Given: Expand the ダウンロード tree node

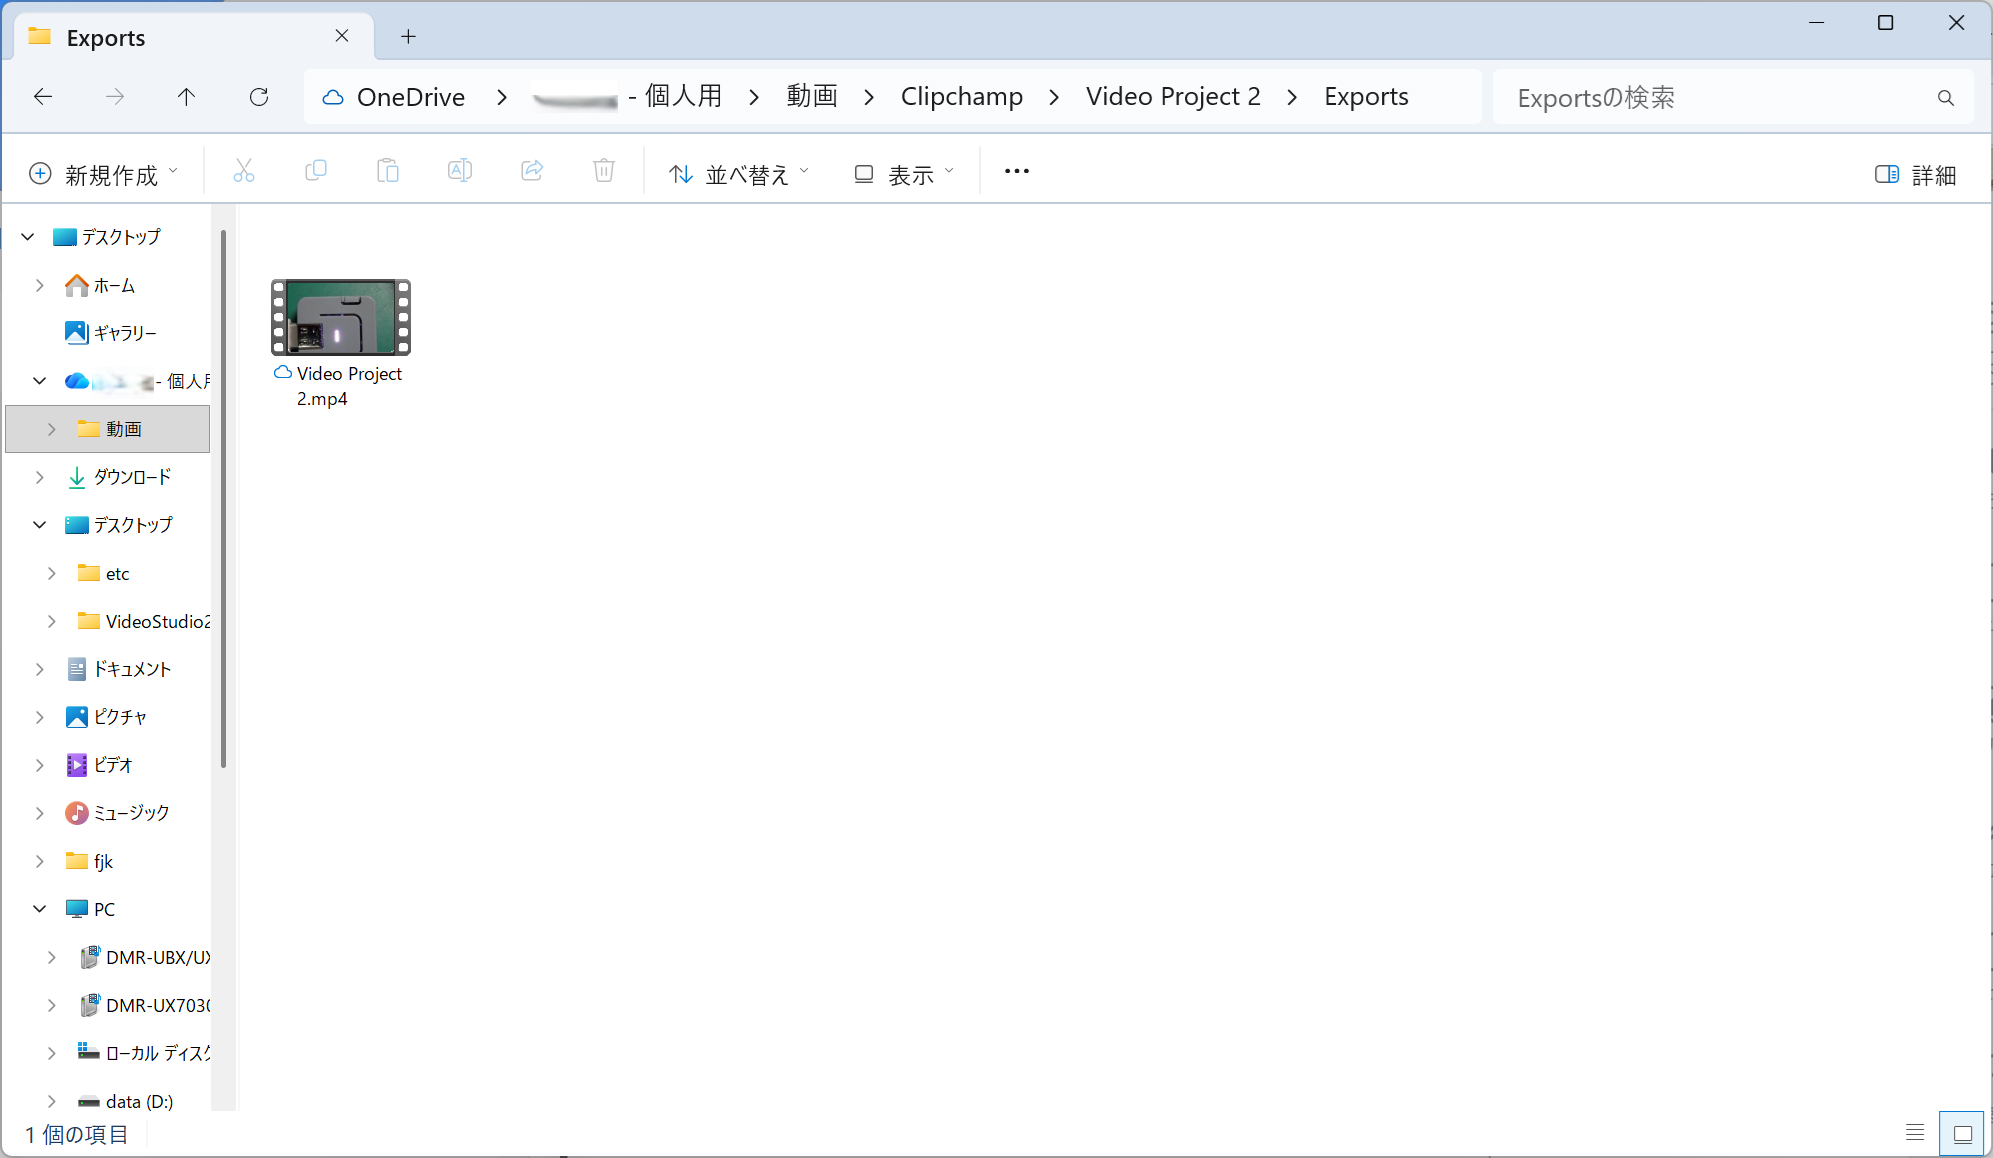Looking at the screenshot, I should 40,477.
